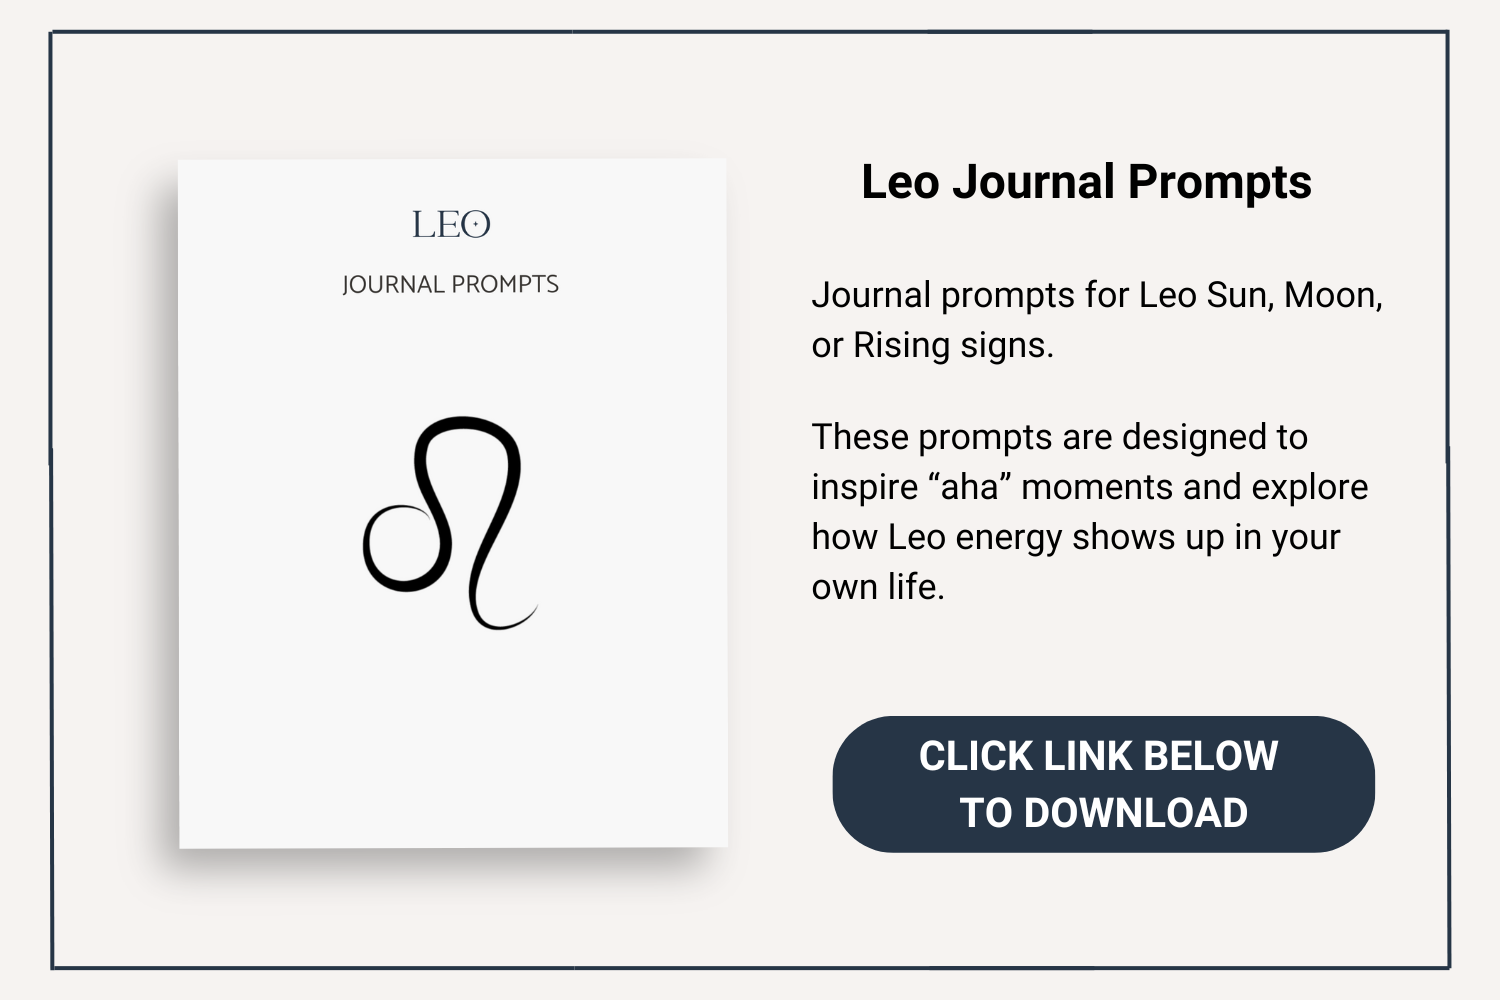
Task: Click the word 'Moon,' in the description
Action: point(1333,296)
